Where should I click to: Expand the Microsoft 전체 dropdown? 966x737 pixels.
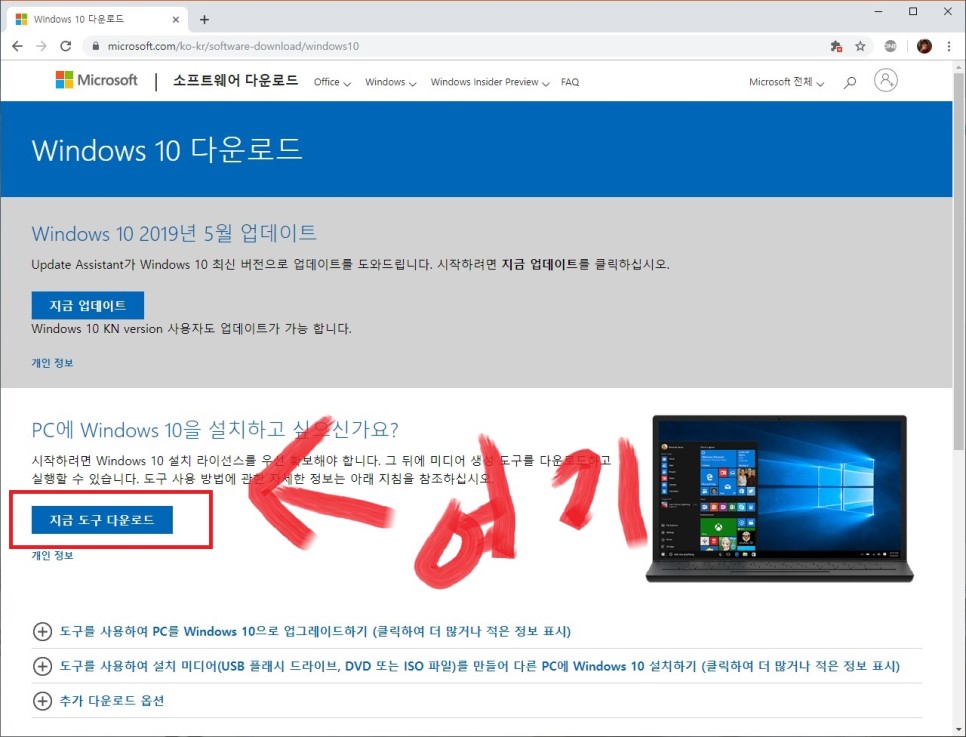787,82
